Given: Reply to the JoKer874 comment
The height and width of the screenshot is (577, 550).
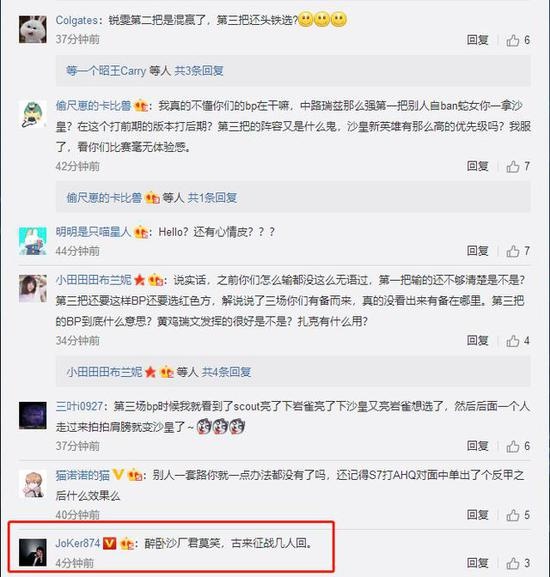Looking at the screenshot, I should (x=477, y=563).
